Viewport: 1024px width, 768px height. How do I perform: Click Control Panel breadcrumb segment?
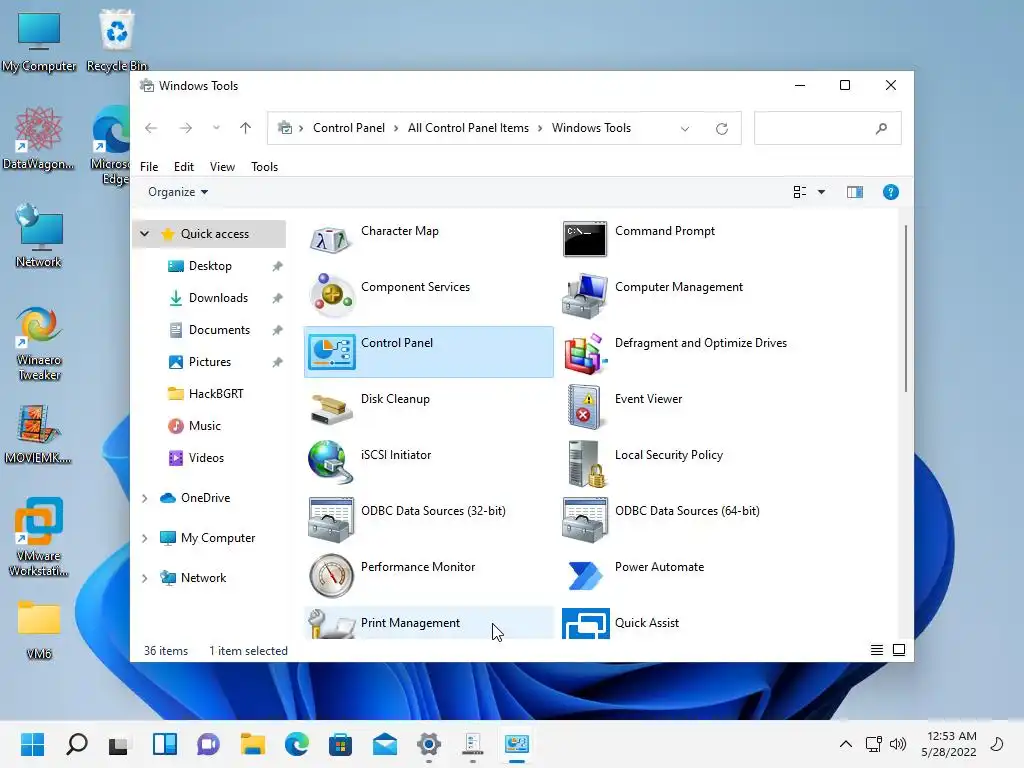[349, 128]
